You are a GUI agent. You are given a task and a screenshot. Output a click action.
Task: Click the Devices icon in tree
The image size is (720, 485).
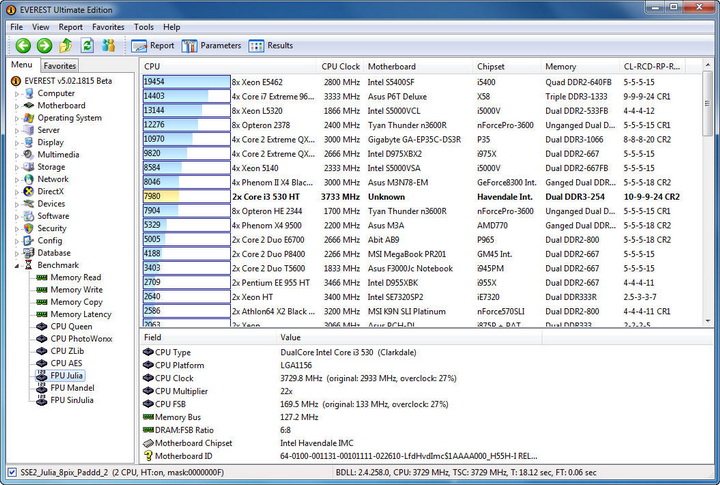(x=28, y=203)
